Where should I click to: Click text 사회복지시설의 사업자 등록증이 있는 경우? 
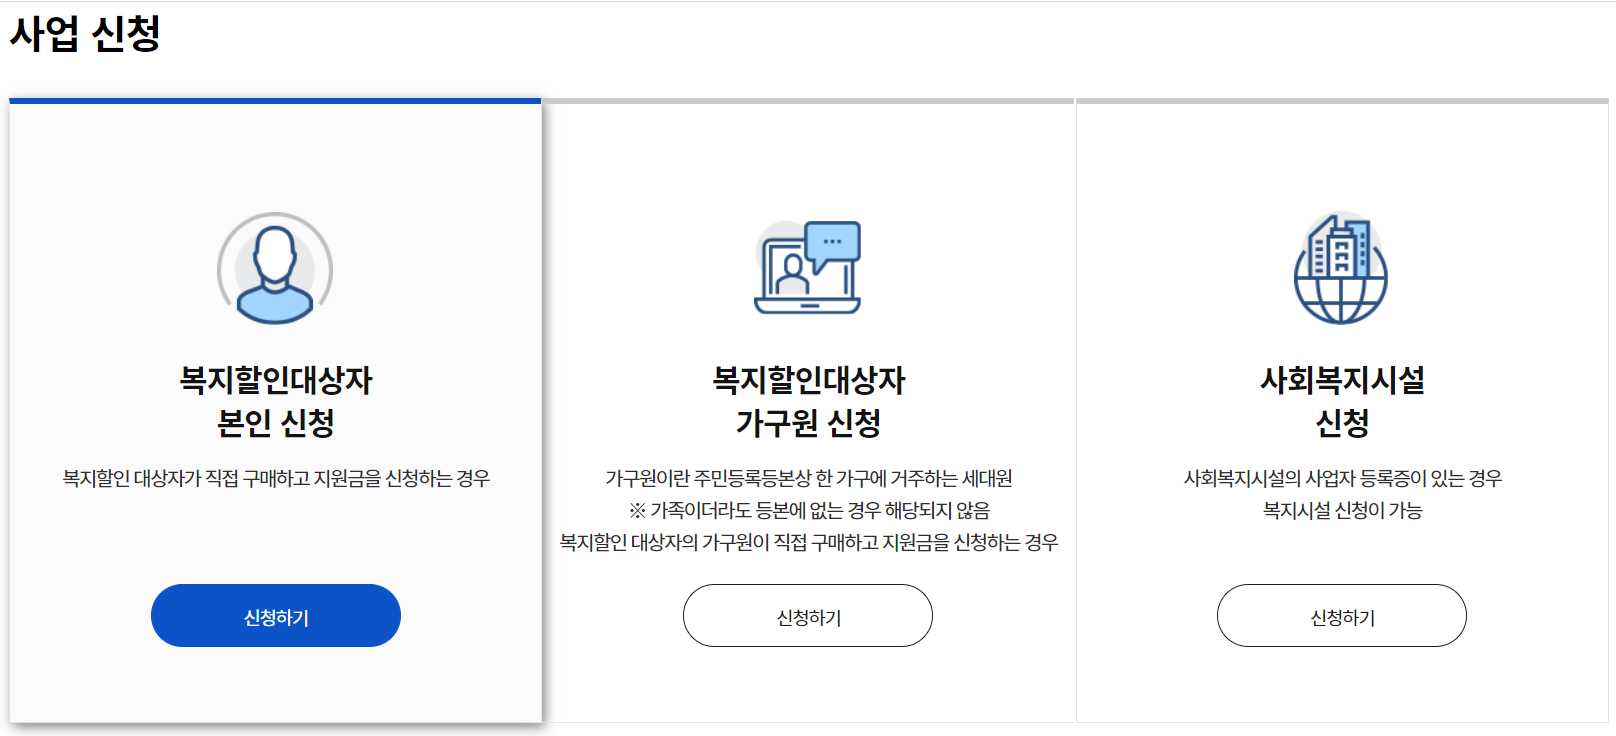(x=1342, y=479)
